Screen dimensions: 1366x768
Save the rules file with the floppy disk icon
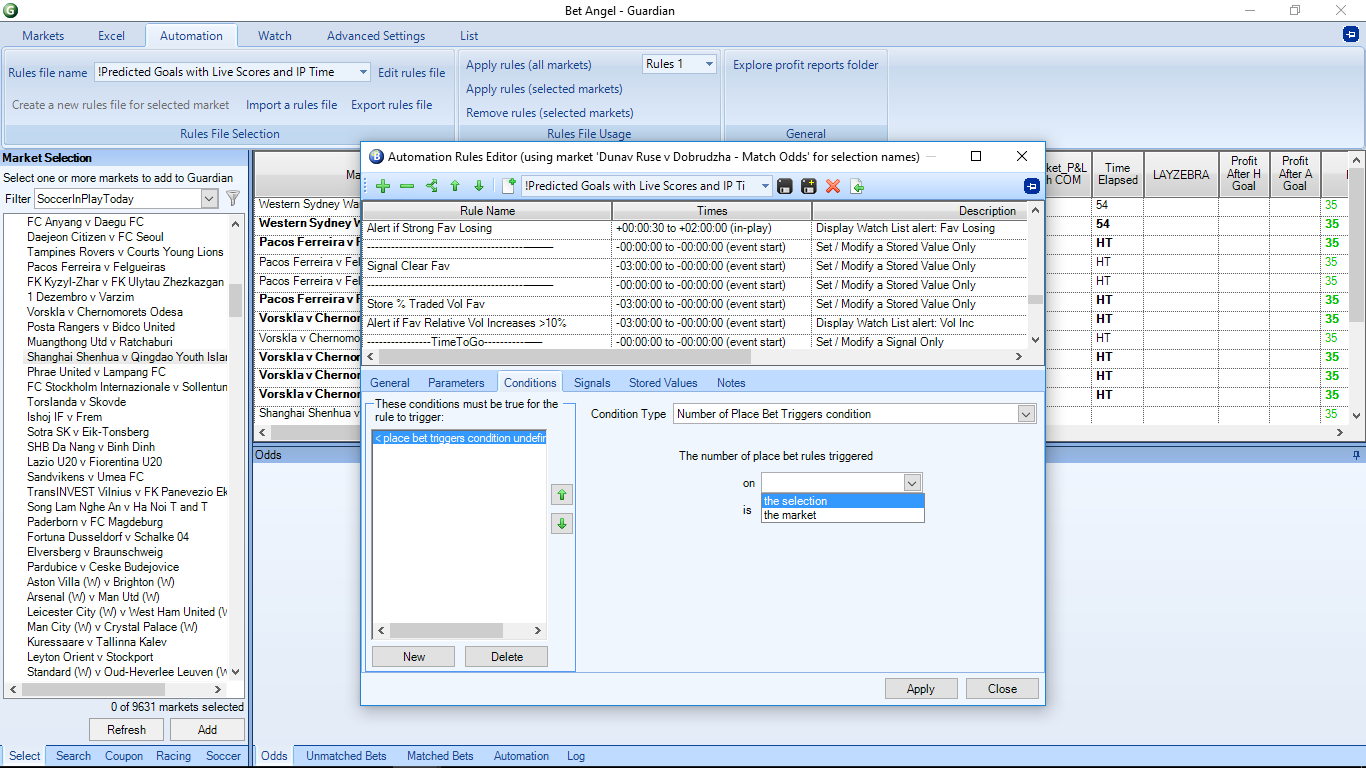pyautogui.click(x=785, y=186)
